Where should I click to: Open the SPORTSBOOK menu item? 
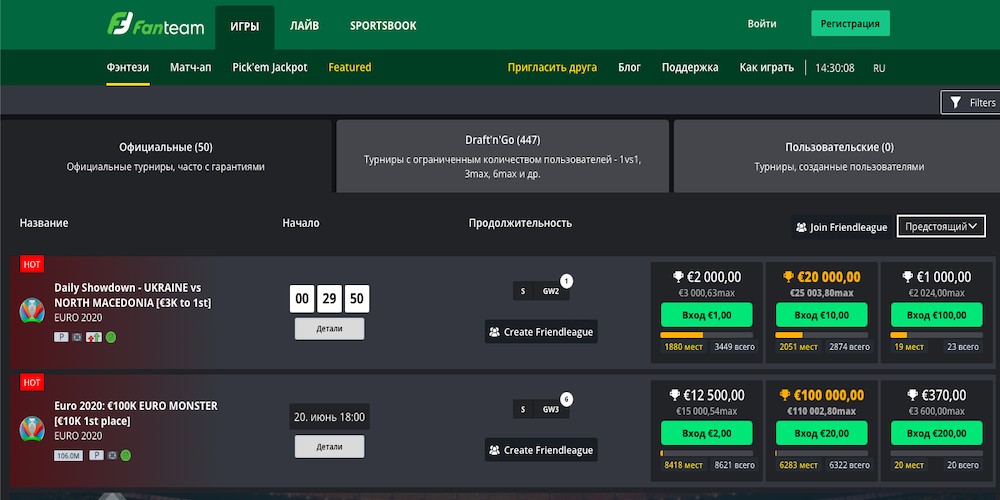pyautogui.click(x=383, y=25)
